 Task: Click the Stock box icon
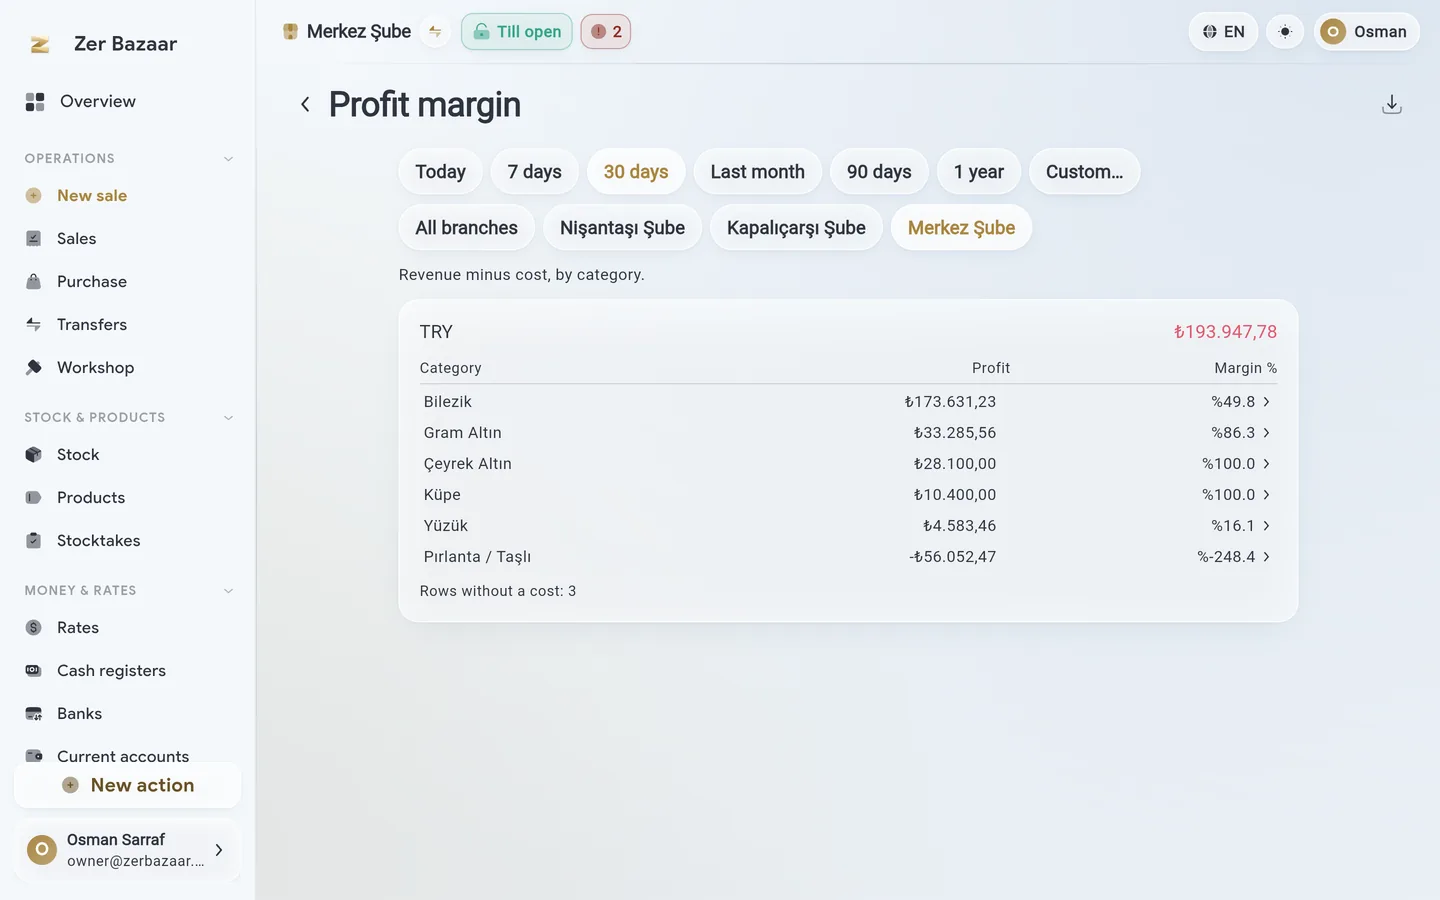click(33, 455)
